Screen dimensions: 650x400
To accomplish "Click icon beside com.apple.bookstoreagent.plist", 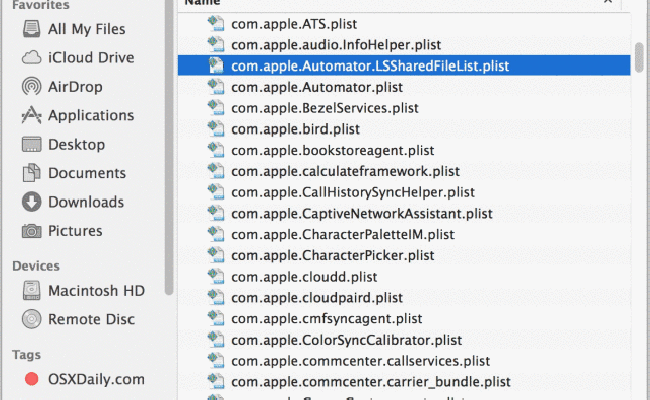I will tap(216, 150).
